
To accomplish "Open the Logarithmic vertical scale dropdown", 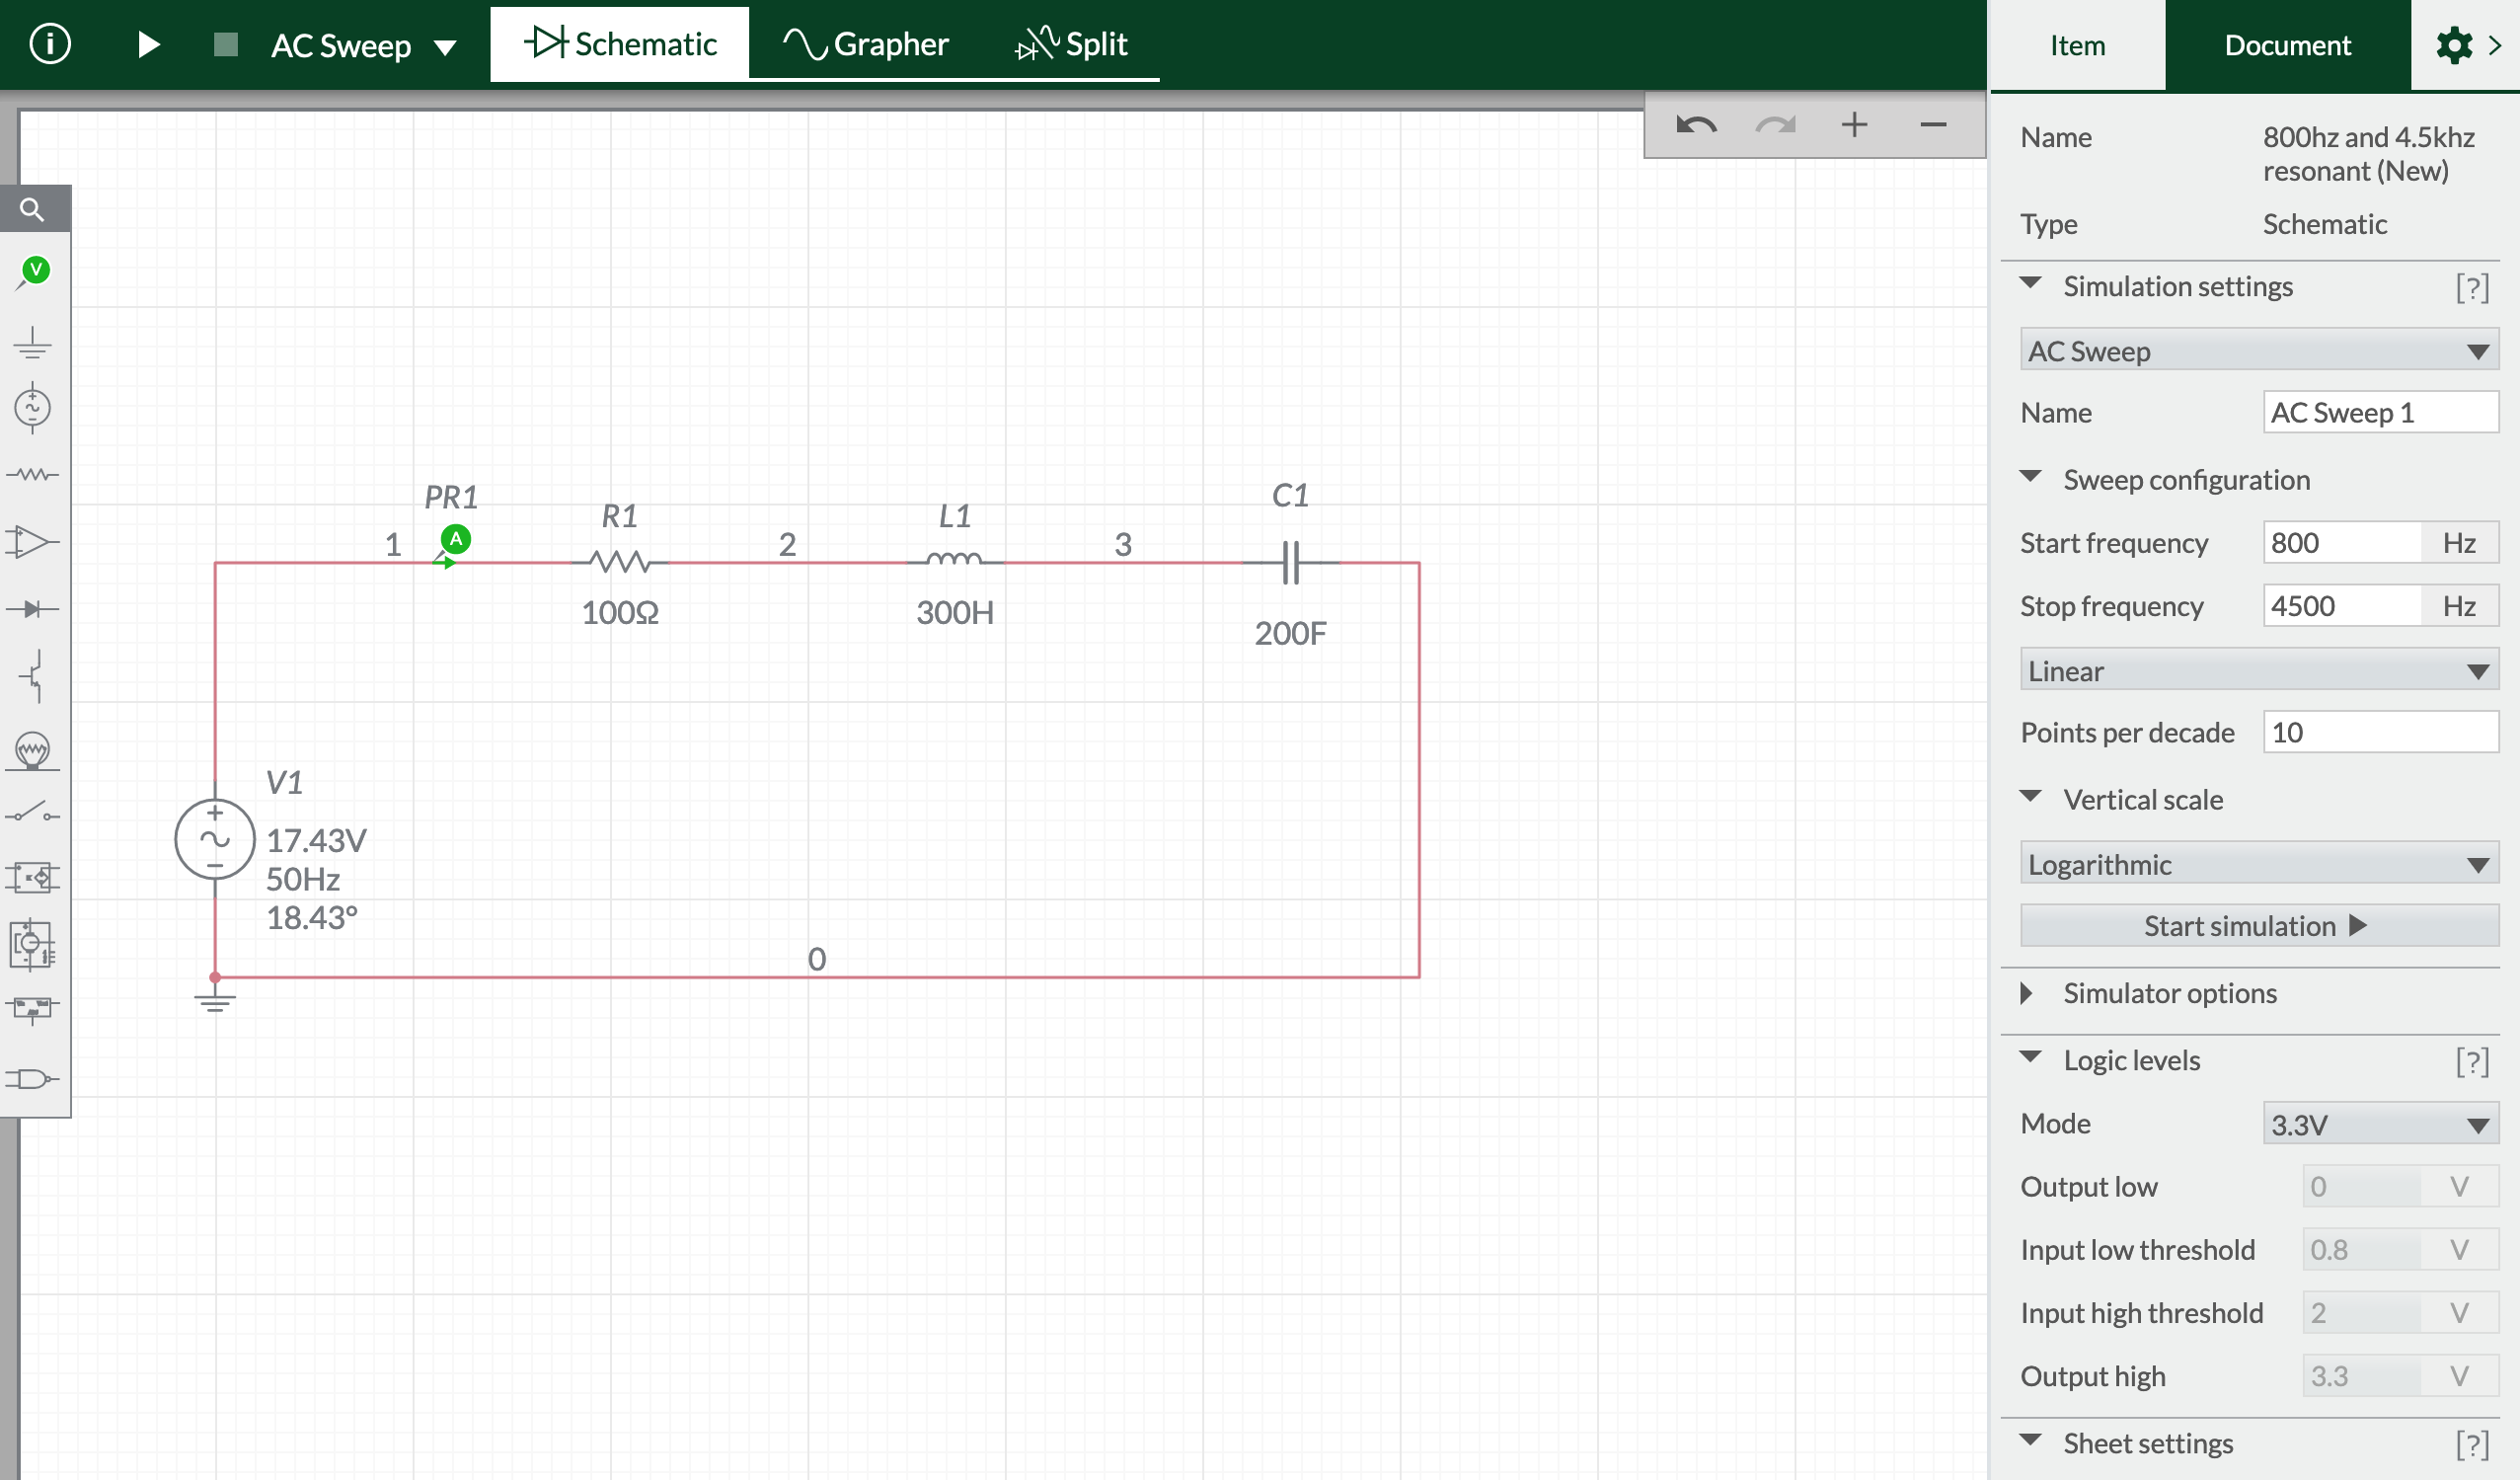I will (x=2257, y=864).
